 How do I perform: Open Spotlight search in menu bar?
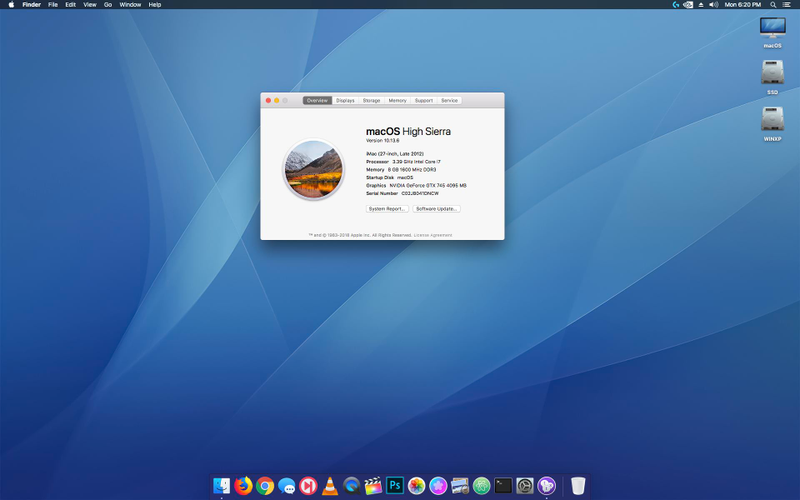773,5
